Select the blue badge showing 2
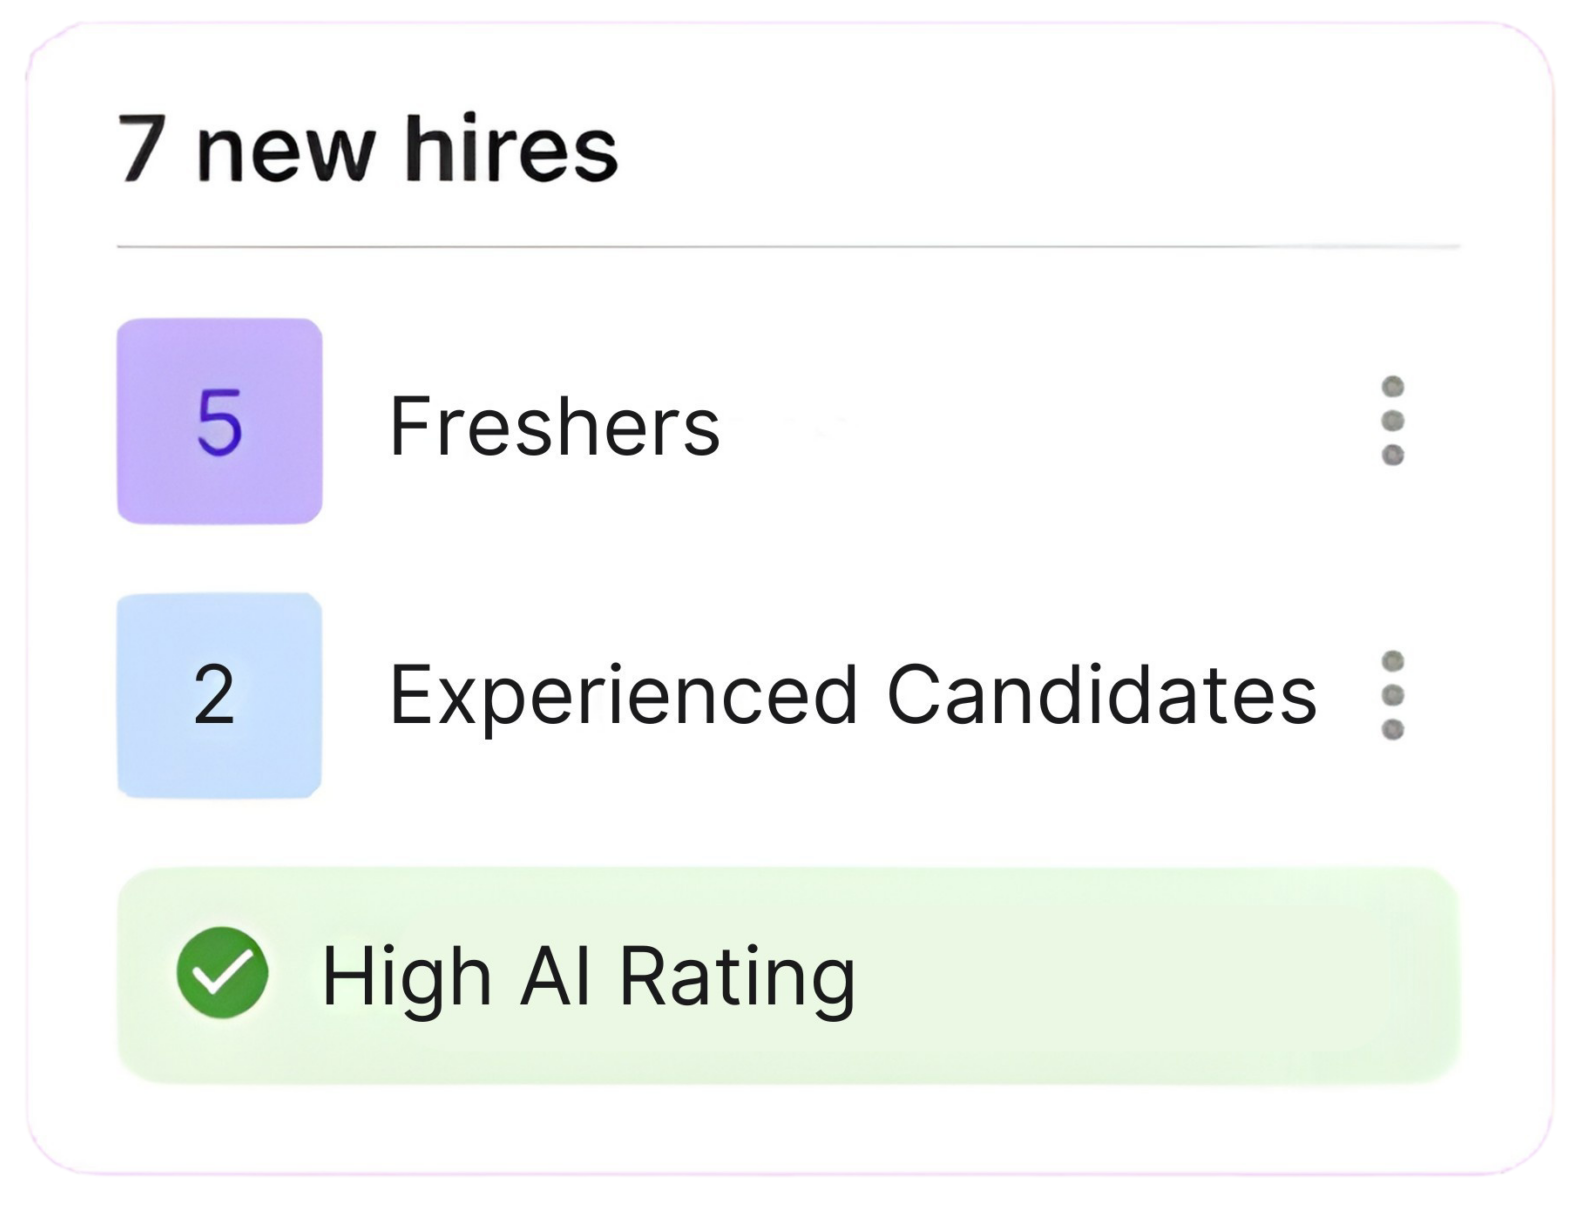This screenshot has height=1207, width=1580. pos(219,695)
